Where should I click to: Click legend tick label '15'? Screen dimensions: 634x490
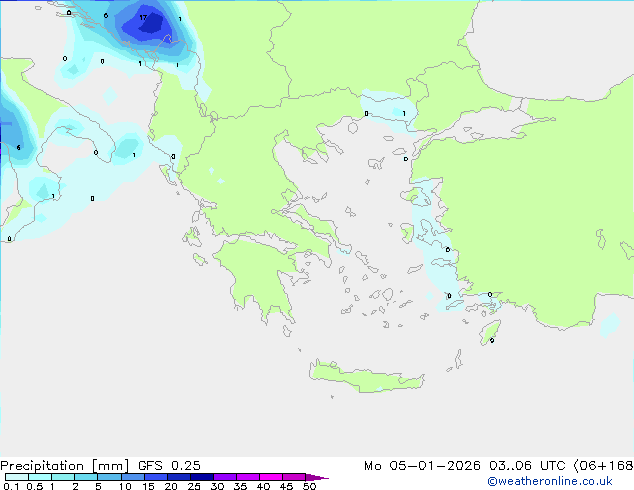(x=148, y=486)
